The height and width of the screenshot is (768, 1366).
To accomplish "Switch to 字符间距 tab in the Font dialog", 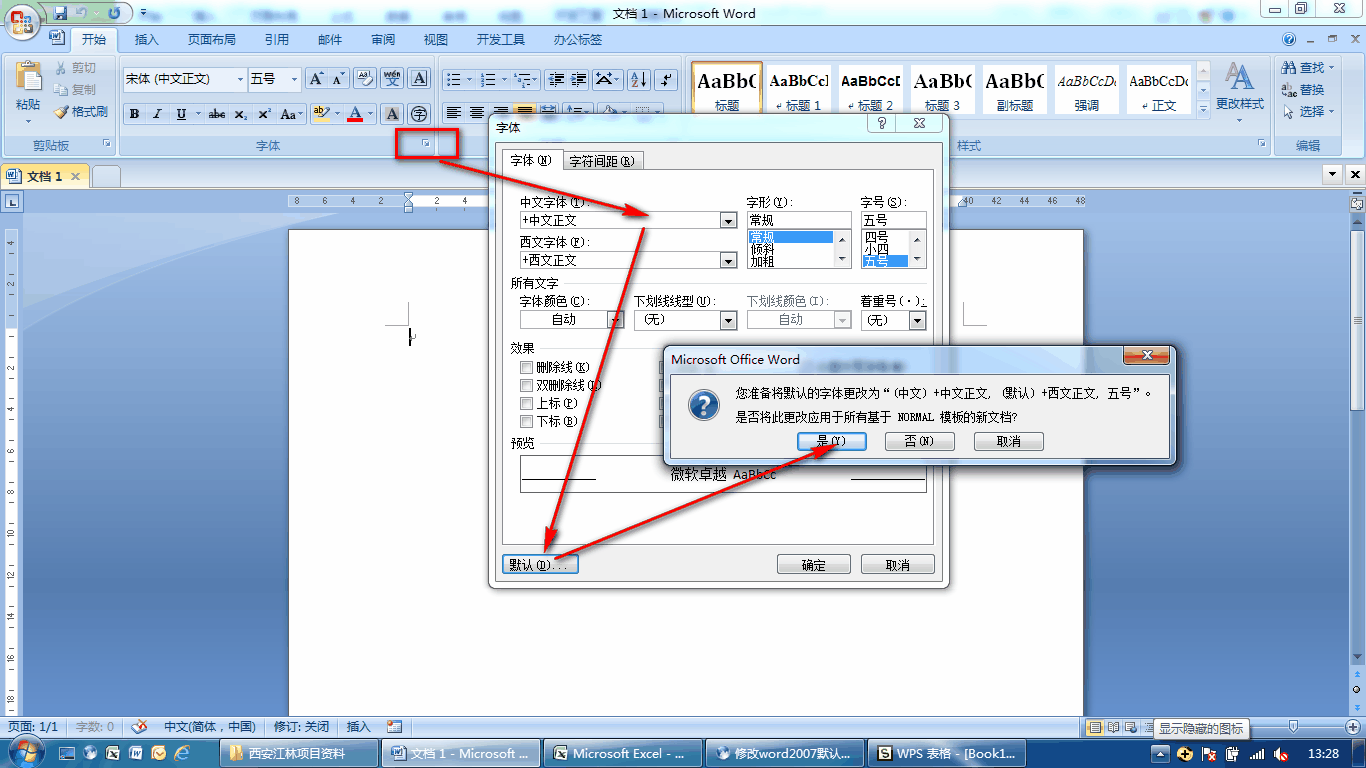I will click(x=601, y=161).
